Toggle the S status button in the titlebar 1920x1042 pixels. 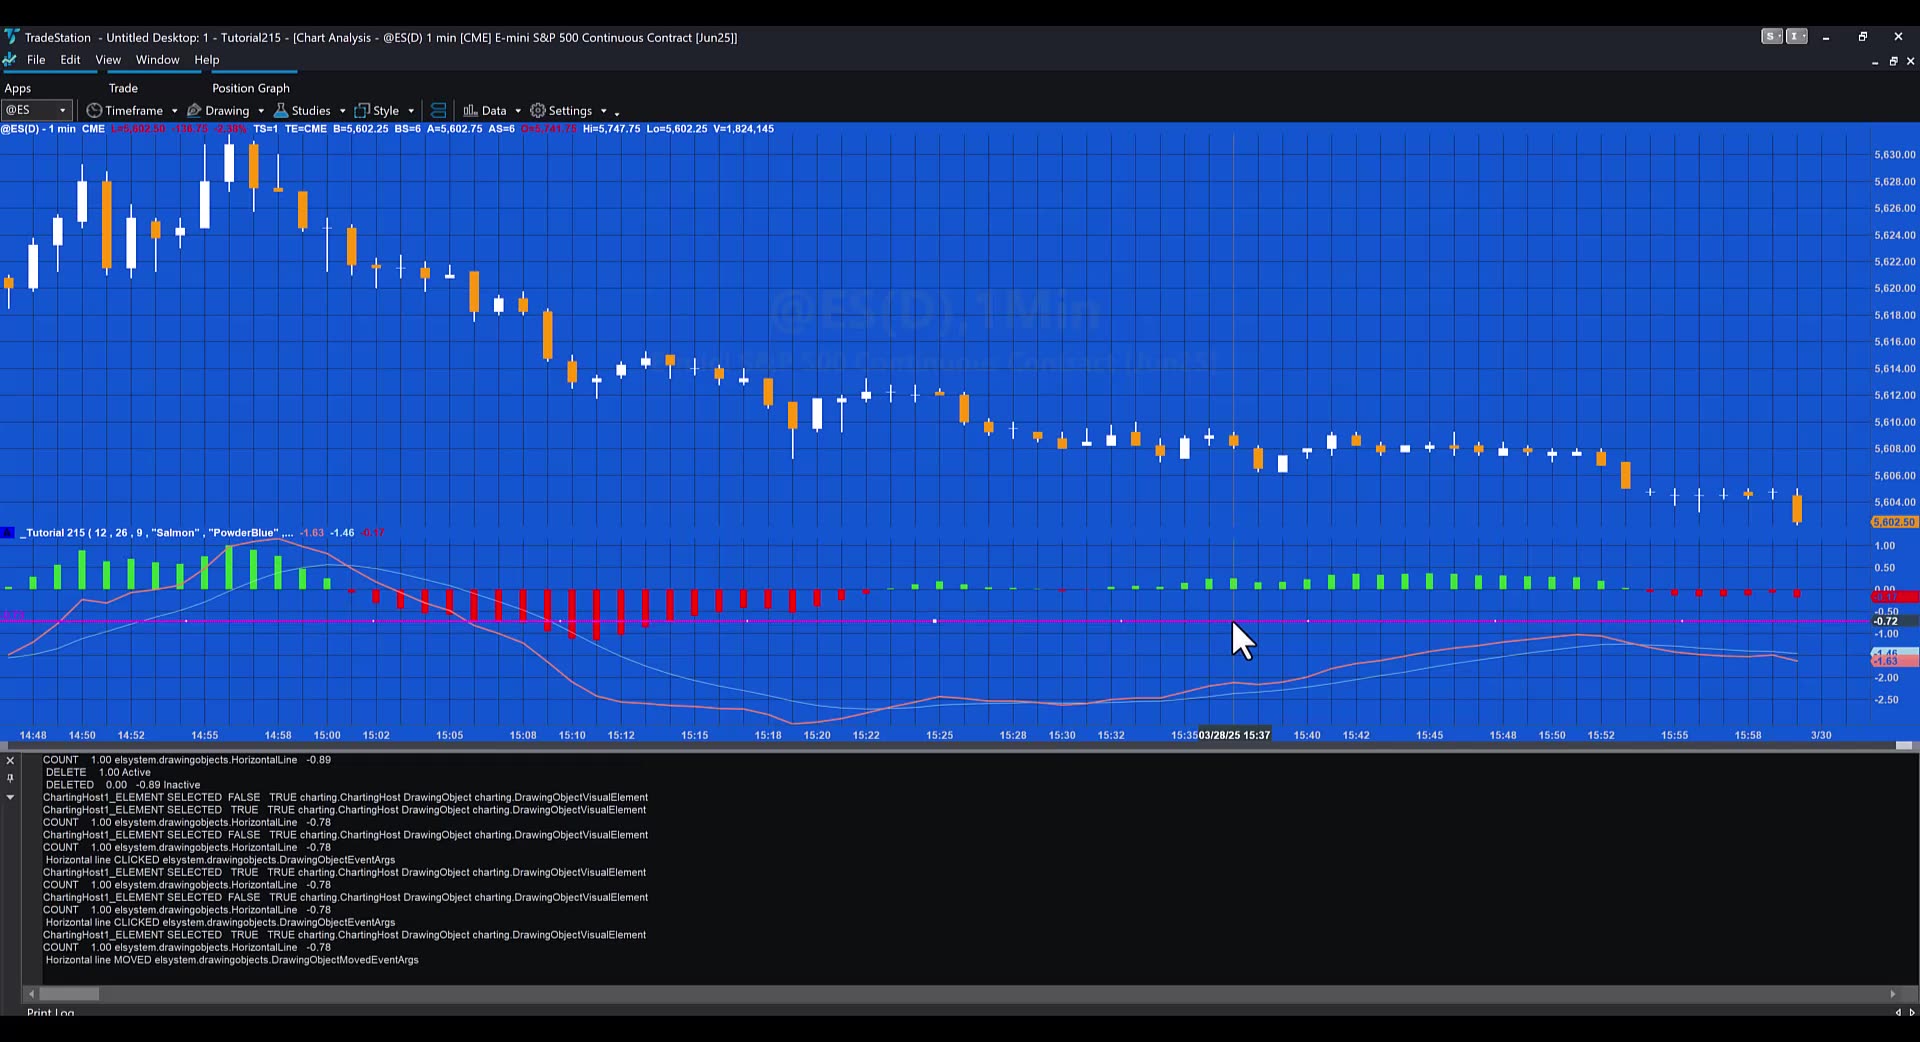(1770, 36)
